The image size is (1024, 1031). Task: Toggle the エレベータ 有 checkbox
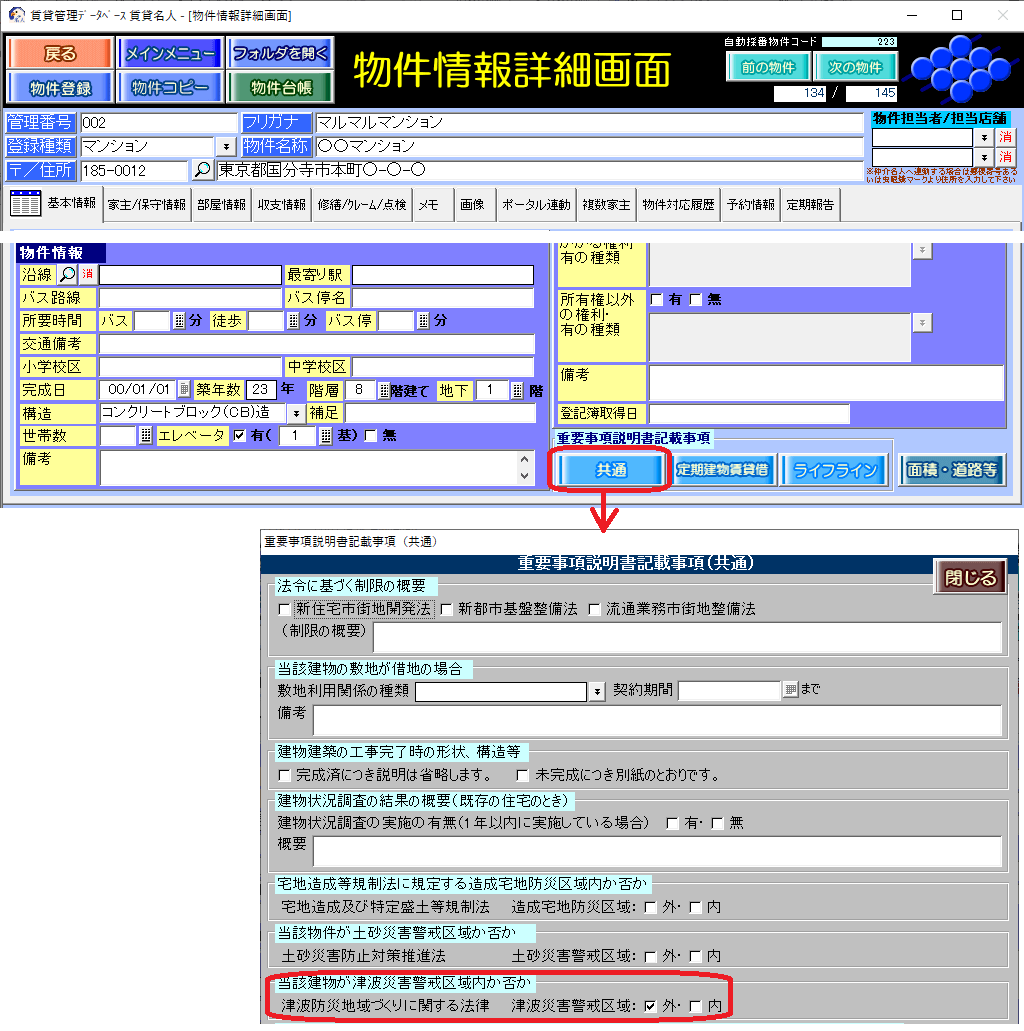pos(239,436)
